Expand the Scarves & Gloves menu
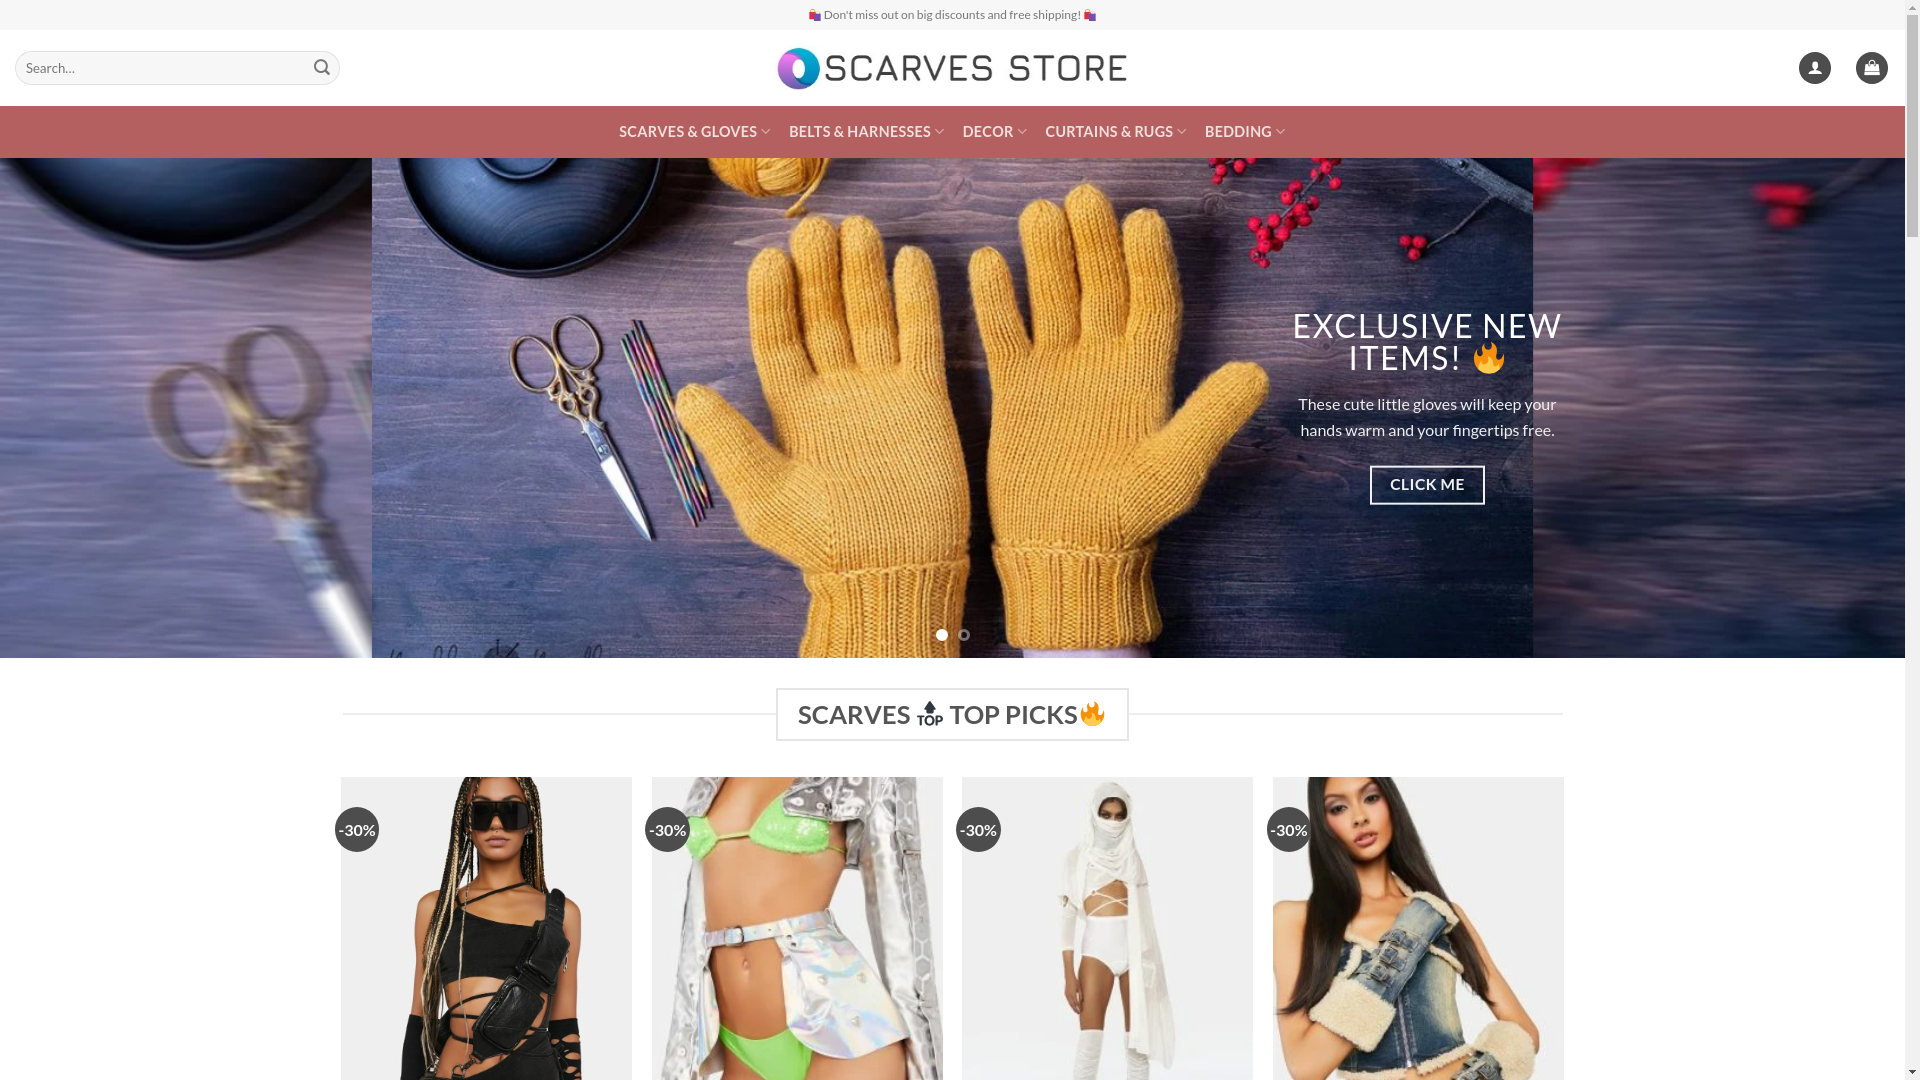Screen dimensions: 1920x1080 [x=695, y=131]
